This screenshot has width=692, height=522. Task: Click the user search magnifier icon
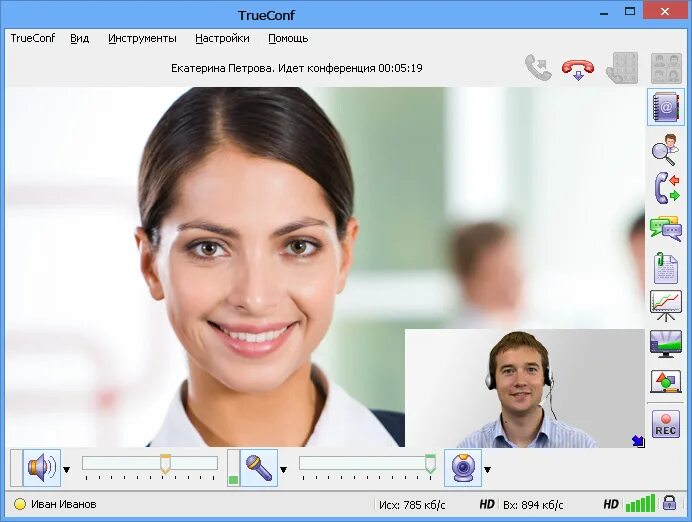666,150
